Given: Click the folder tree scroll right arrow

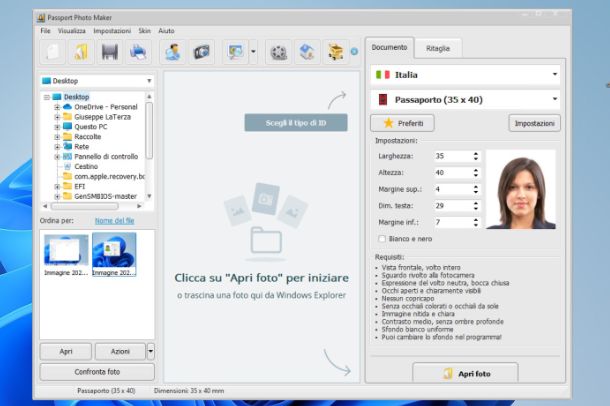Looking at the screenshot, I should click(x=139, y=206).
